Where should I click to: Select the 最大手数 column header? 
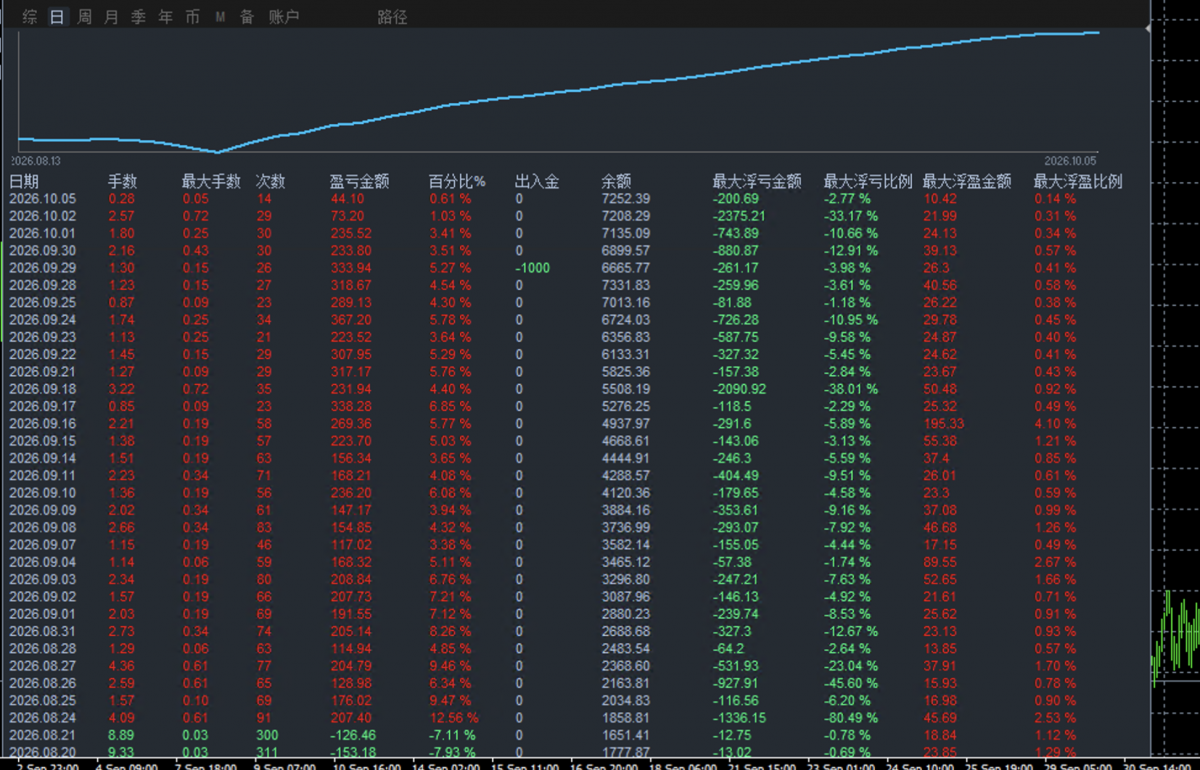tap(211, 181)
